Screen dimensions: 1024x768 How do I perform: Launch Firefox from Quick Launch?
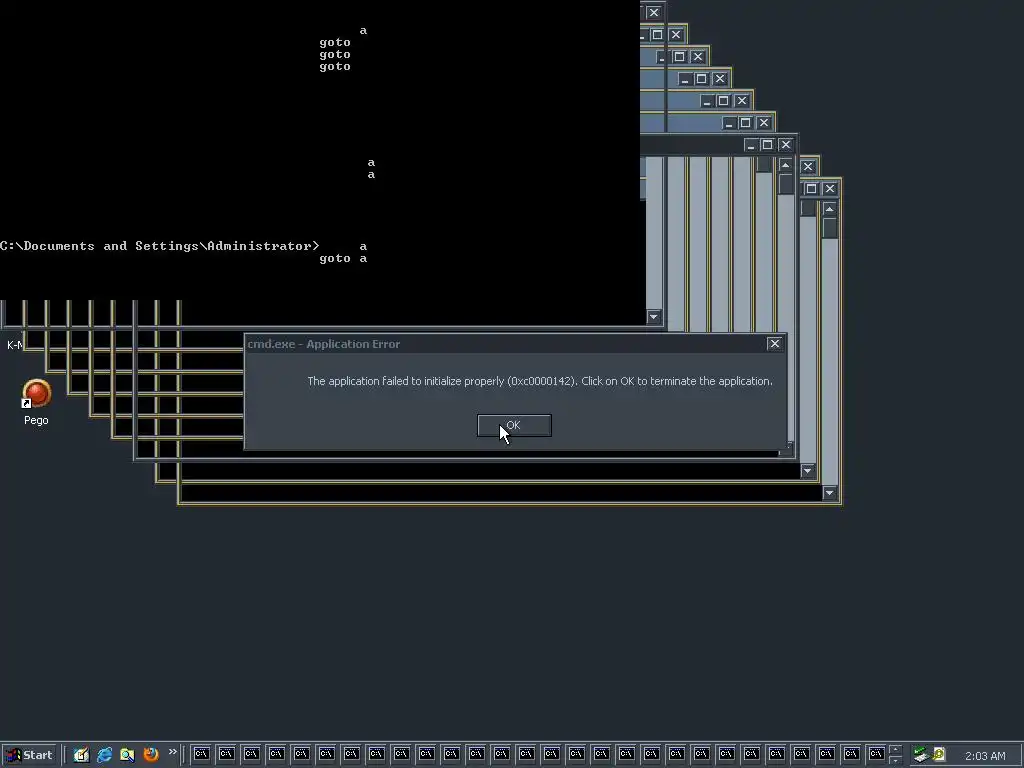(x=151, y=755)
